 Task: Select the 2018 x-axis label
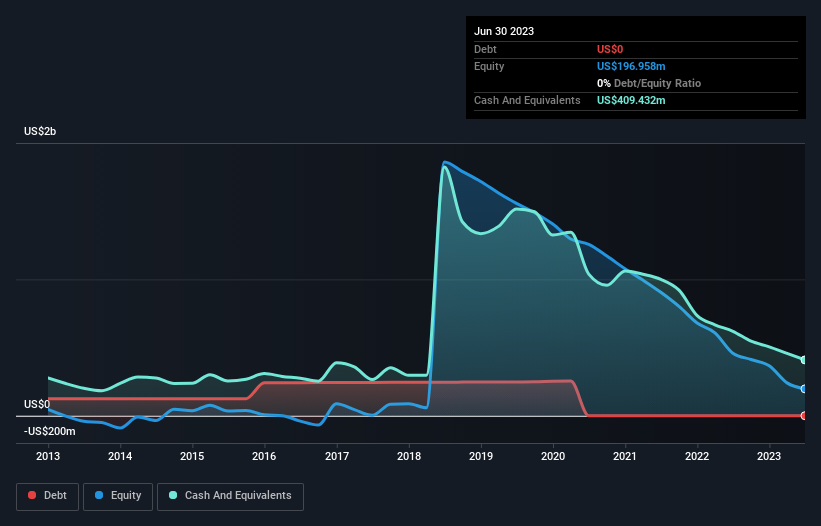[409, 456]
